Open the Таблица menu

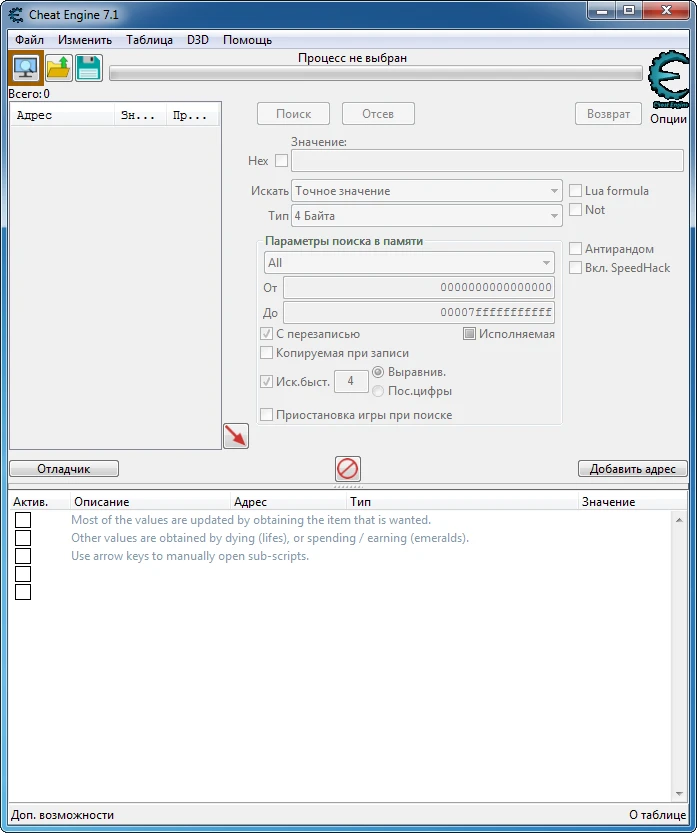click(x=149, y=40)
